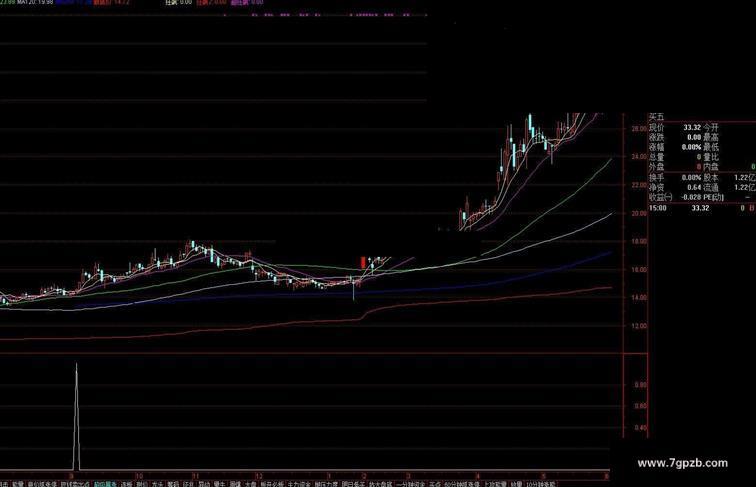
Task: Click the 18.00 price axis label
Action: [639, 241]
